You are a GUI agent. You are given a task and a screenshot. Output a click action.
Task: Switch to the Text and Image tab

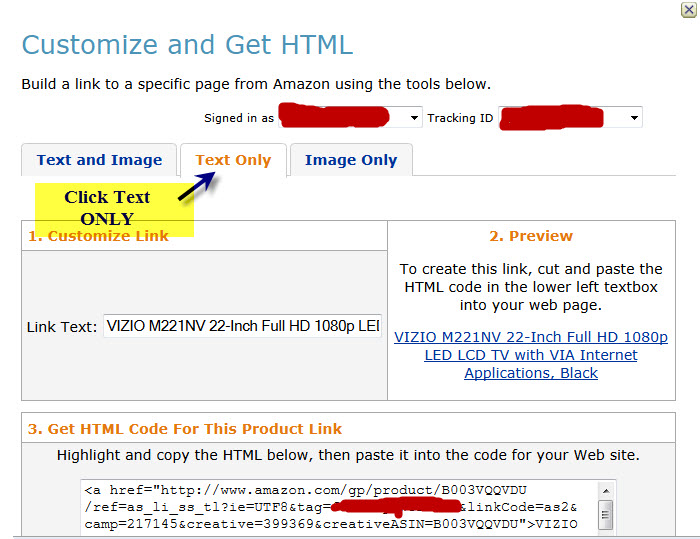click(x=99, y=160)
